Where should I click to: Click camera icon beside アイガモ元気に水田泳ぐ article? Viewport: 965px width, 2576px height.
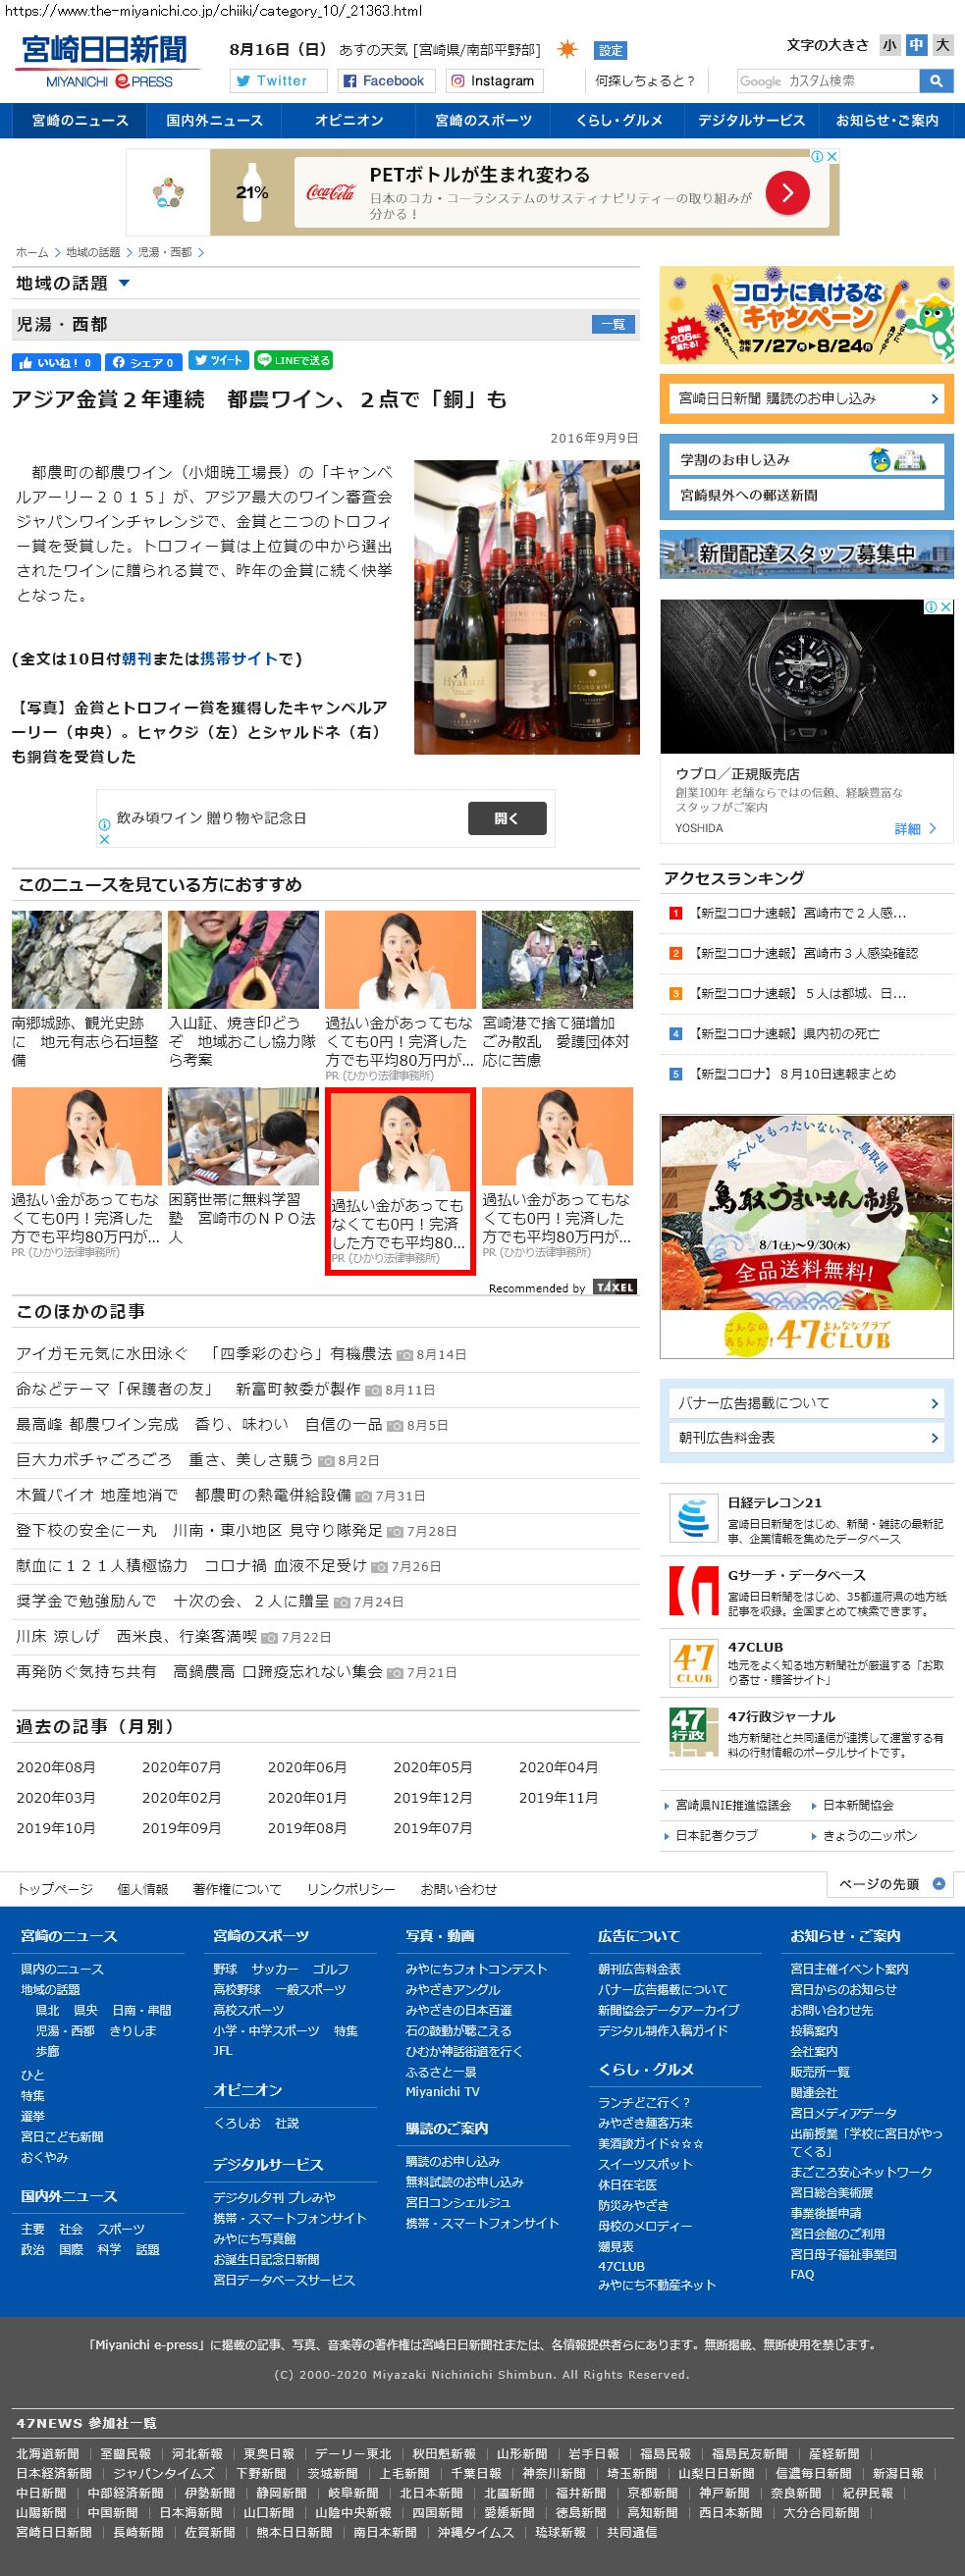[x=405, y=1355]
